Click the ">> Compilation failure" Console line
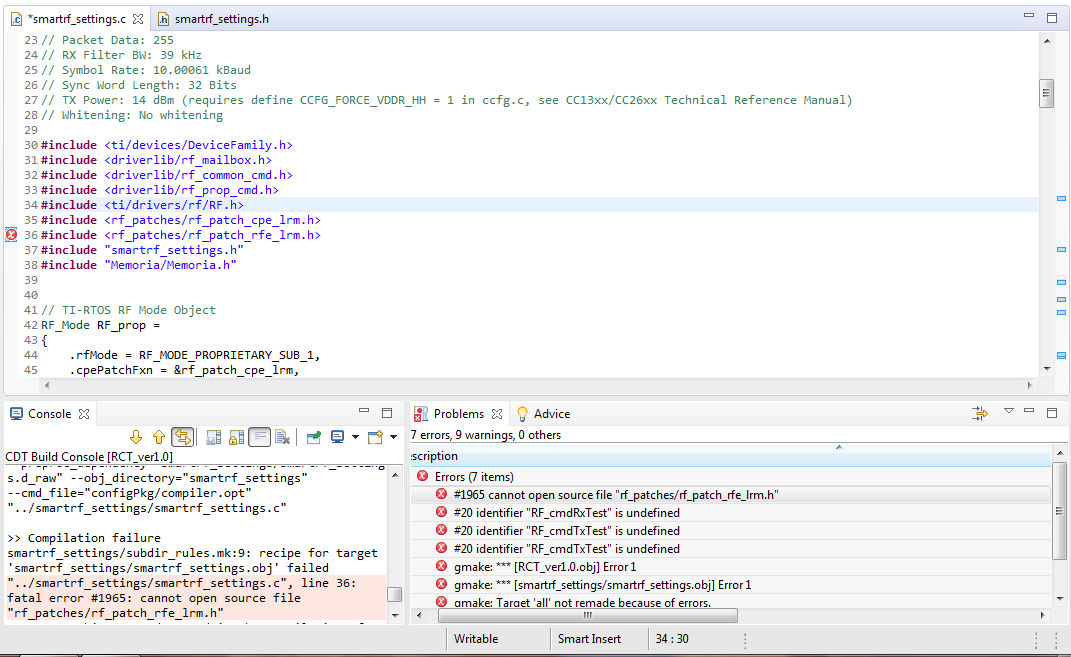 84,538
